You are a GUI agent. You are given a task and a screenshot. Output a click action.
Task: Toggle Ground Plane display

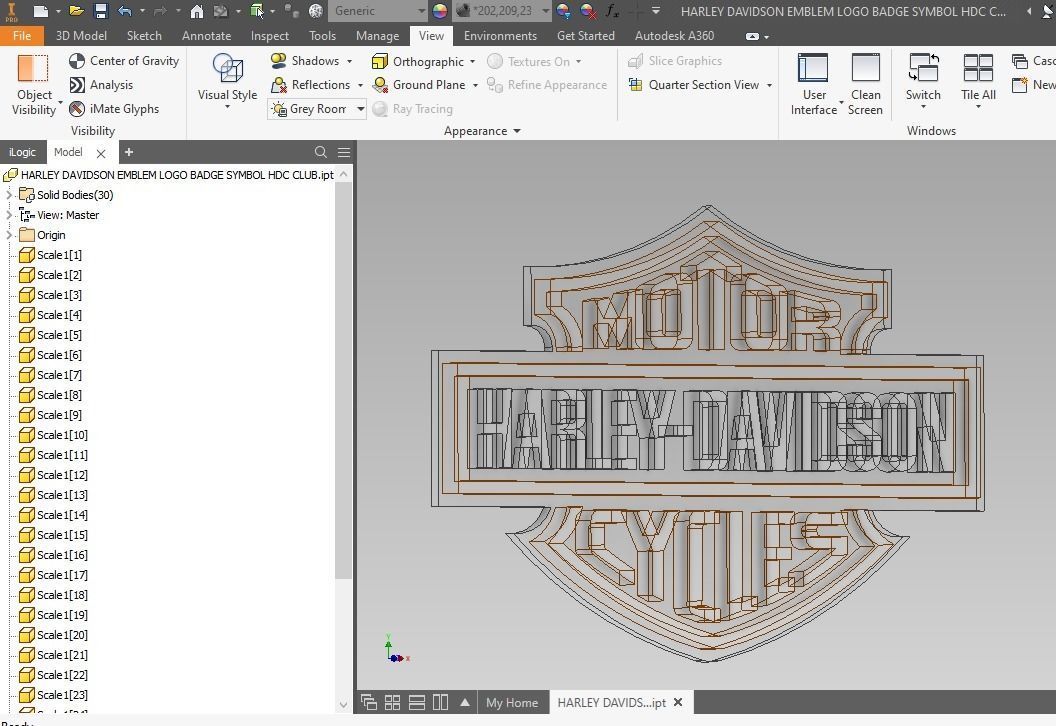tap(420, 85)
